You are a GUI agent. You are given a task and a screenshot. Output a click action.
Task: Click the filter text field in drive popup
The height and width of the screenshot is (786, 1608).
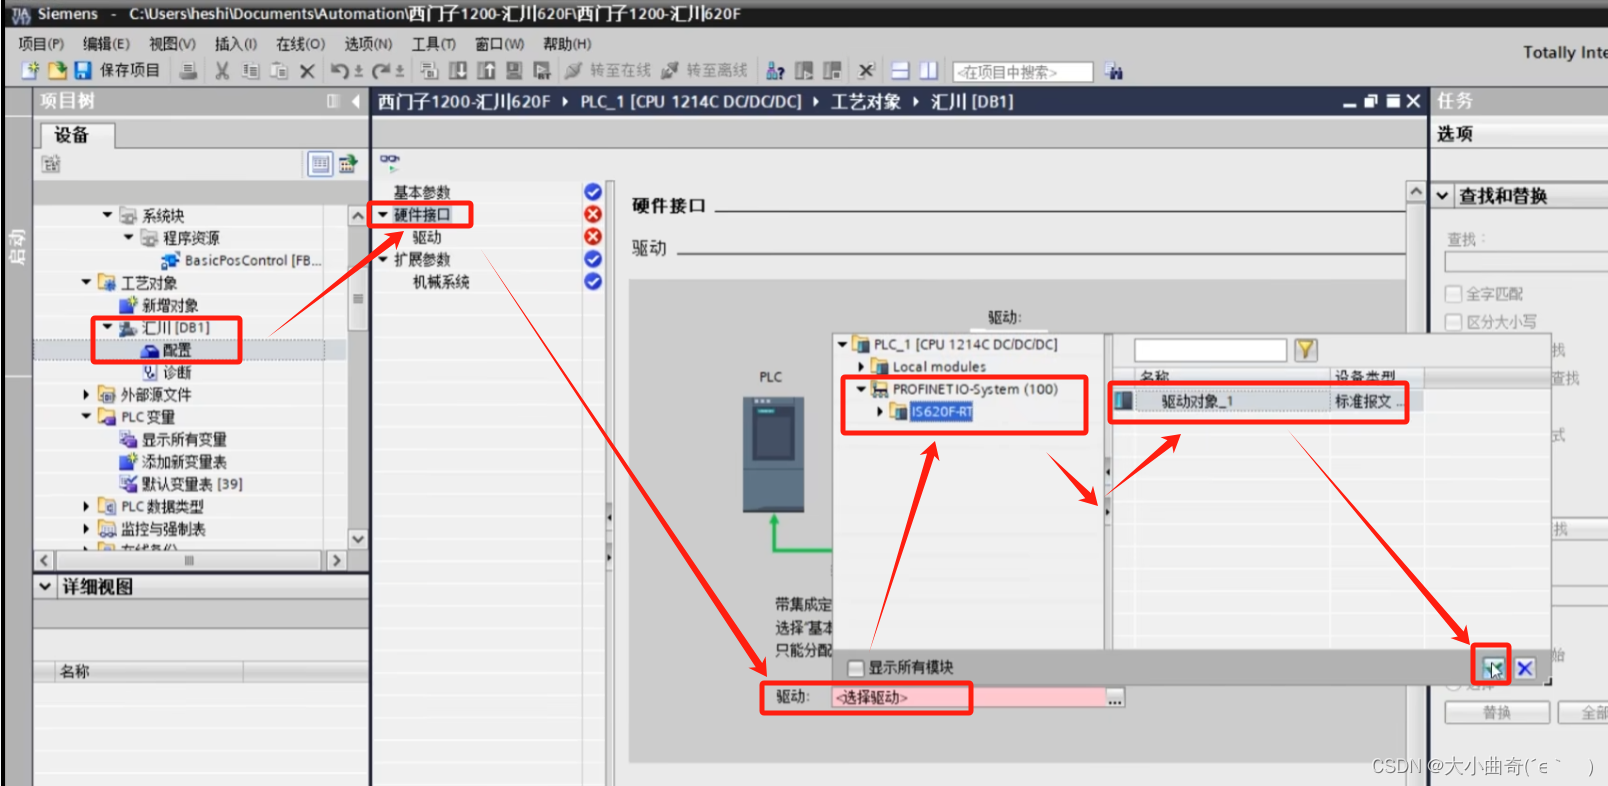tap(1210, 350)
